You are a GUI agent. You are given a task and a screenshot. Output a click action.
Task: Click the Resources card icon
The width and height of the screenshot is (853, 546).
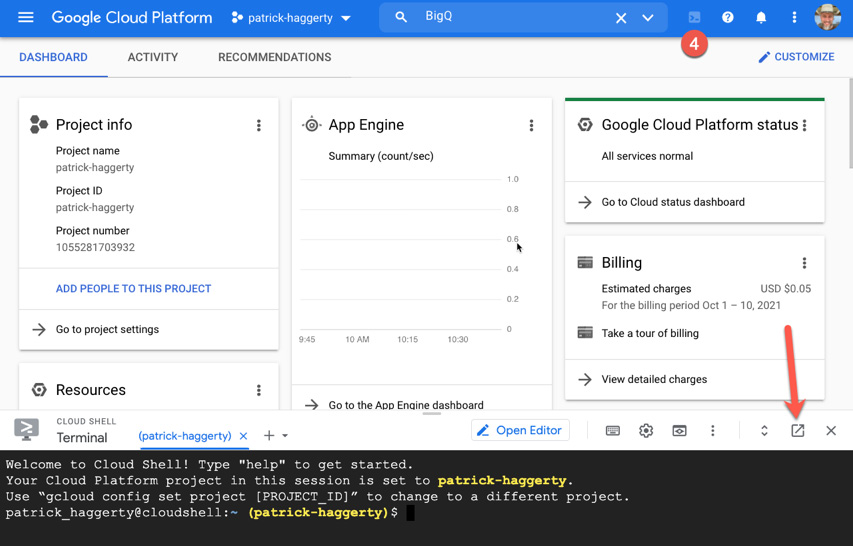[x=39, y=390]
